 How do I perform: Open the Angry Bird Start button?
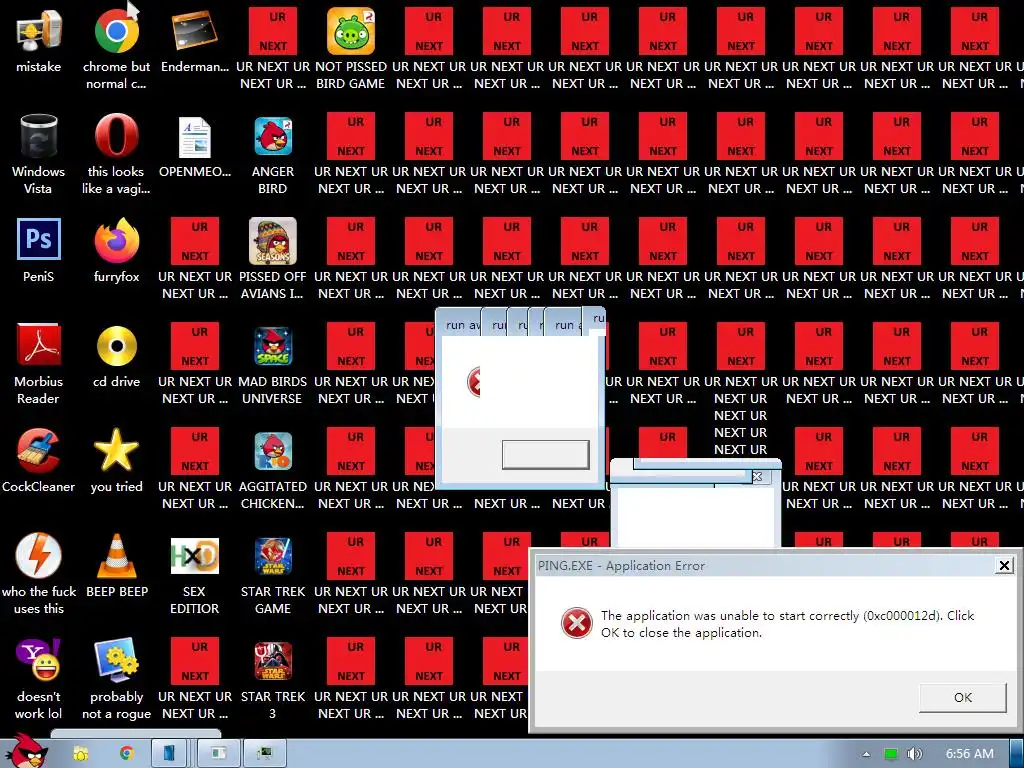(x=26, y=751)
